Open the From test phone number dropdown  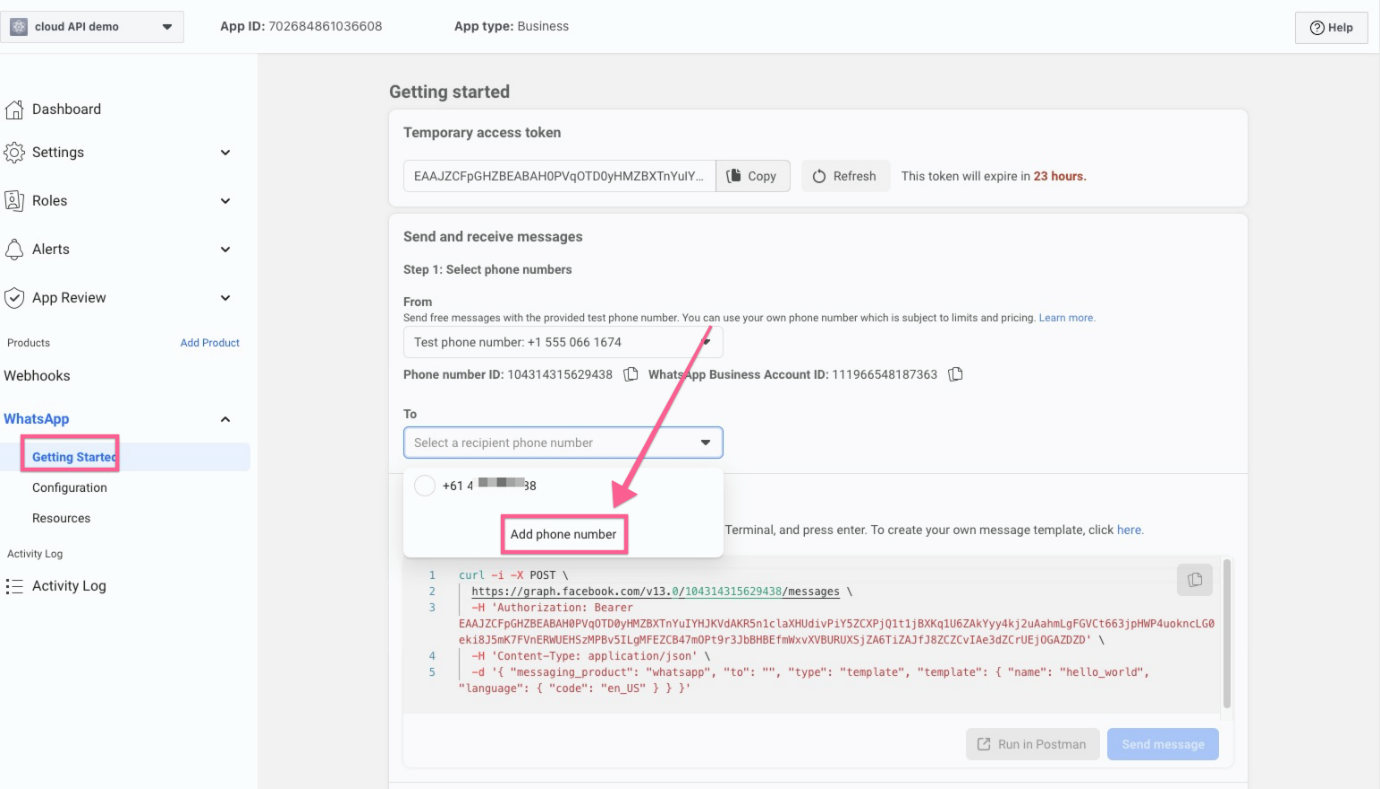click(563, 342)
